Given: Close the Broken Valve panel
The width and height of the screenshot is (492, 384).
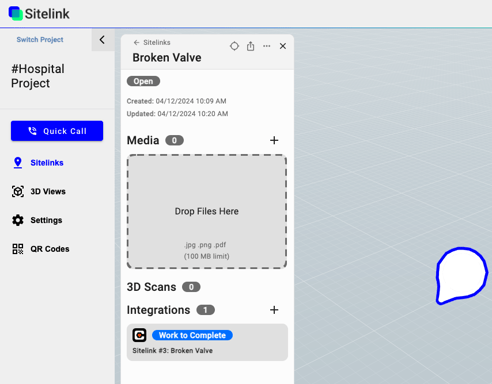Looking at the screenshot, I should coord(283,46).
